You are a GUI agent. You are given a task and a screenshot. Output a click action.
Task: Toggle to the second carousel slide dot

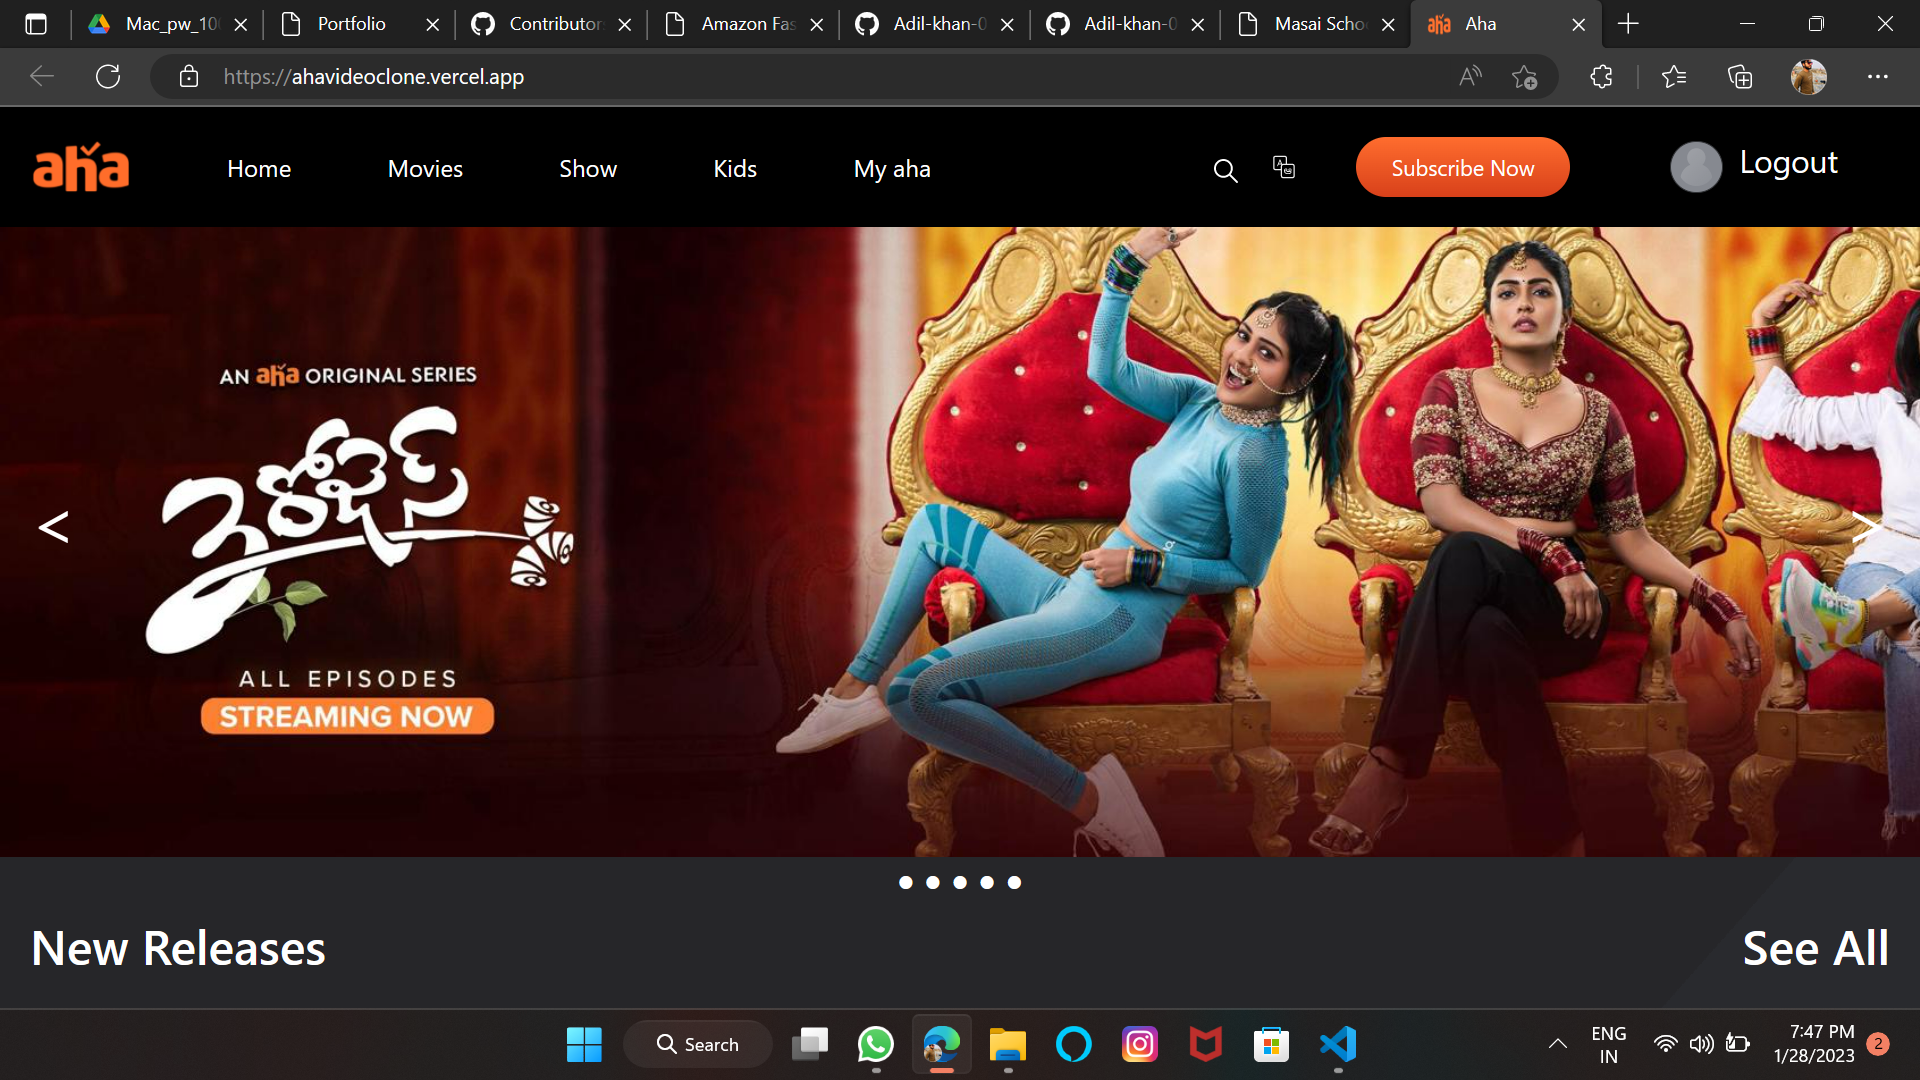(x=933, y=882)
